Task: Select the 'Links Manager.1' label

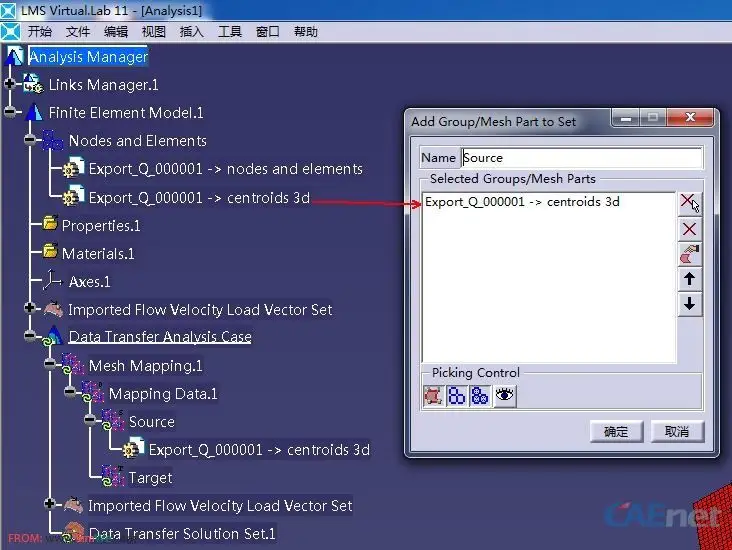Action: pyautogui.click(x=103, y=85)
